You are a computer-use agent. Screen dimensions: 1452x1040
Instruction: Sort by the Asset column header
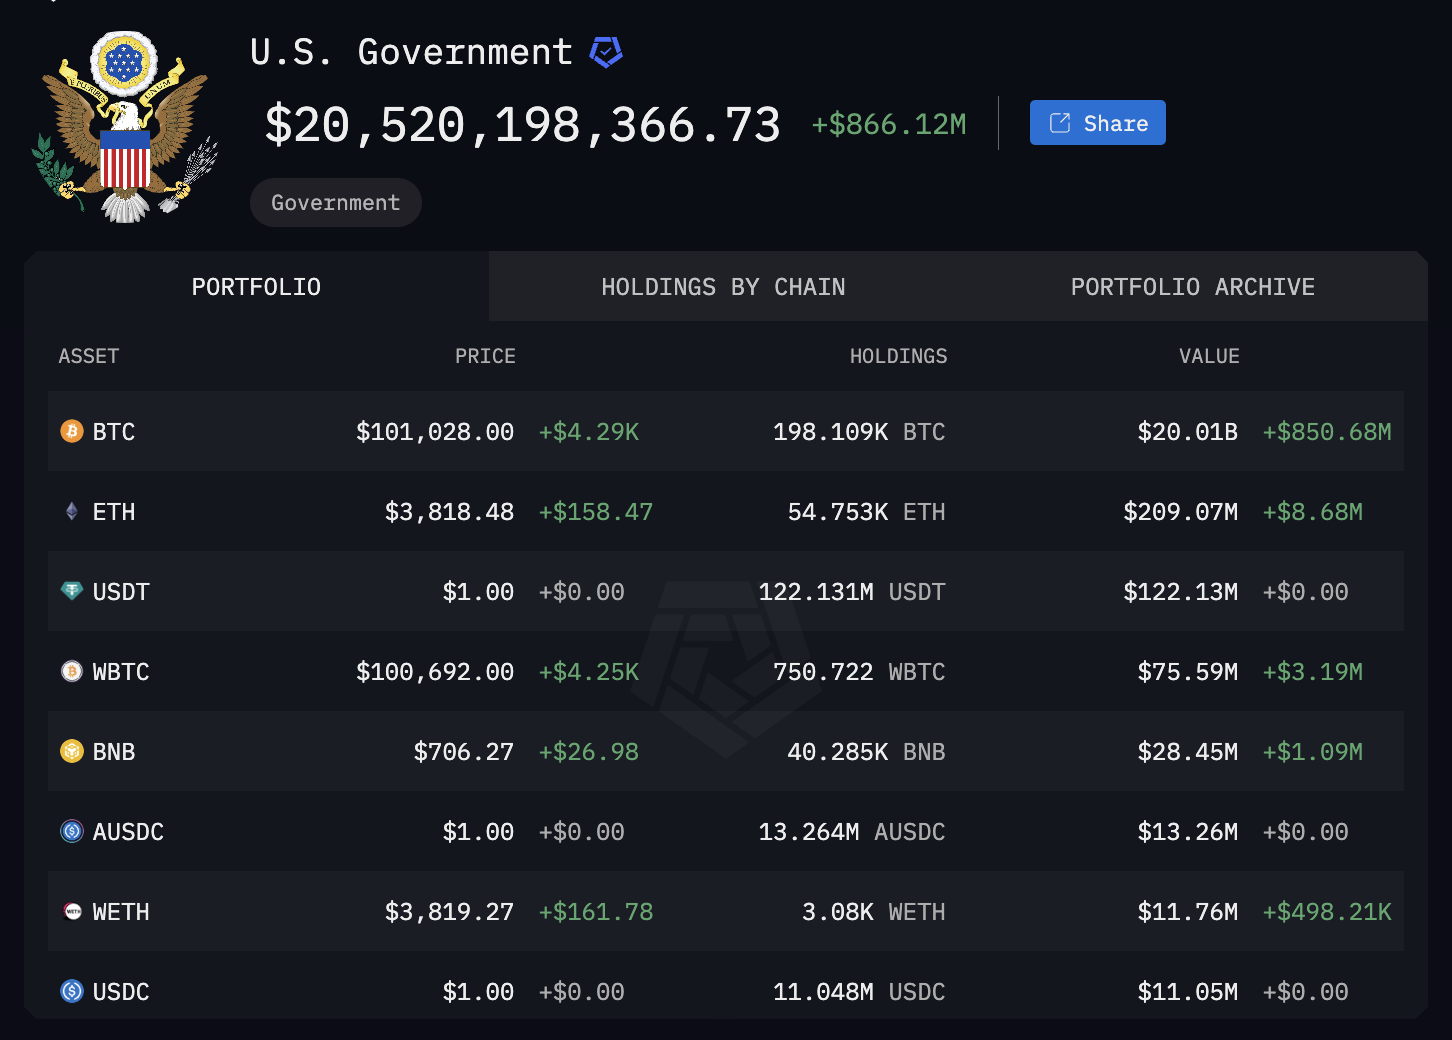(89, 356)
